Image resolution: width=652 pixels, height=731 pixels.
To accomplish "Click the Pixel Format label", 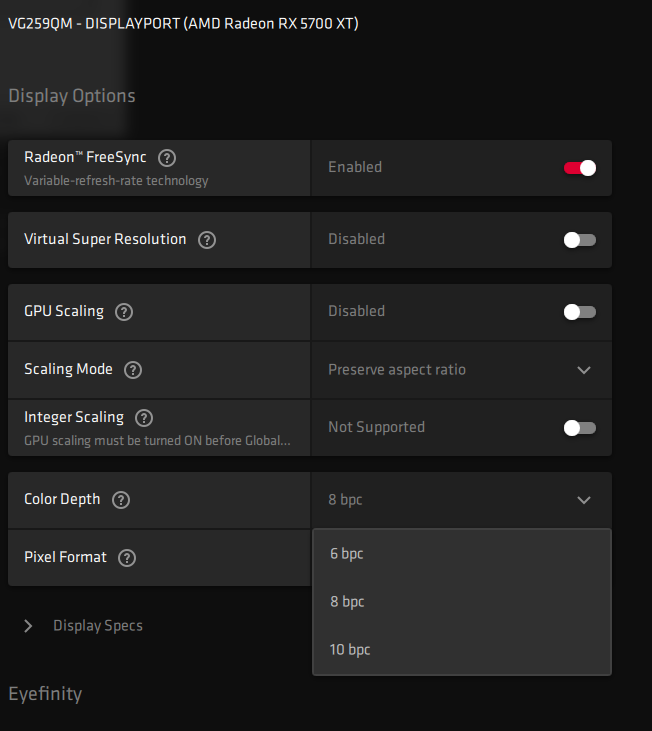I will [65, 557].
